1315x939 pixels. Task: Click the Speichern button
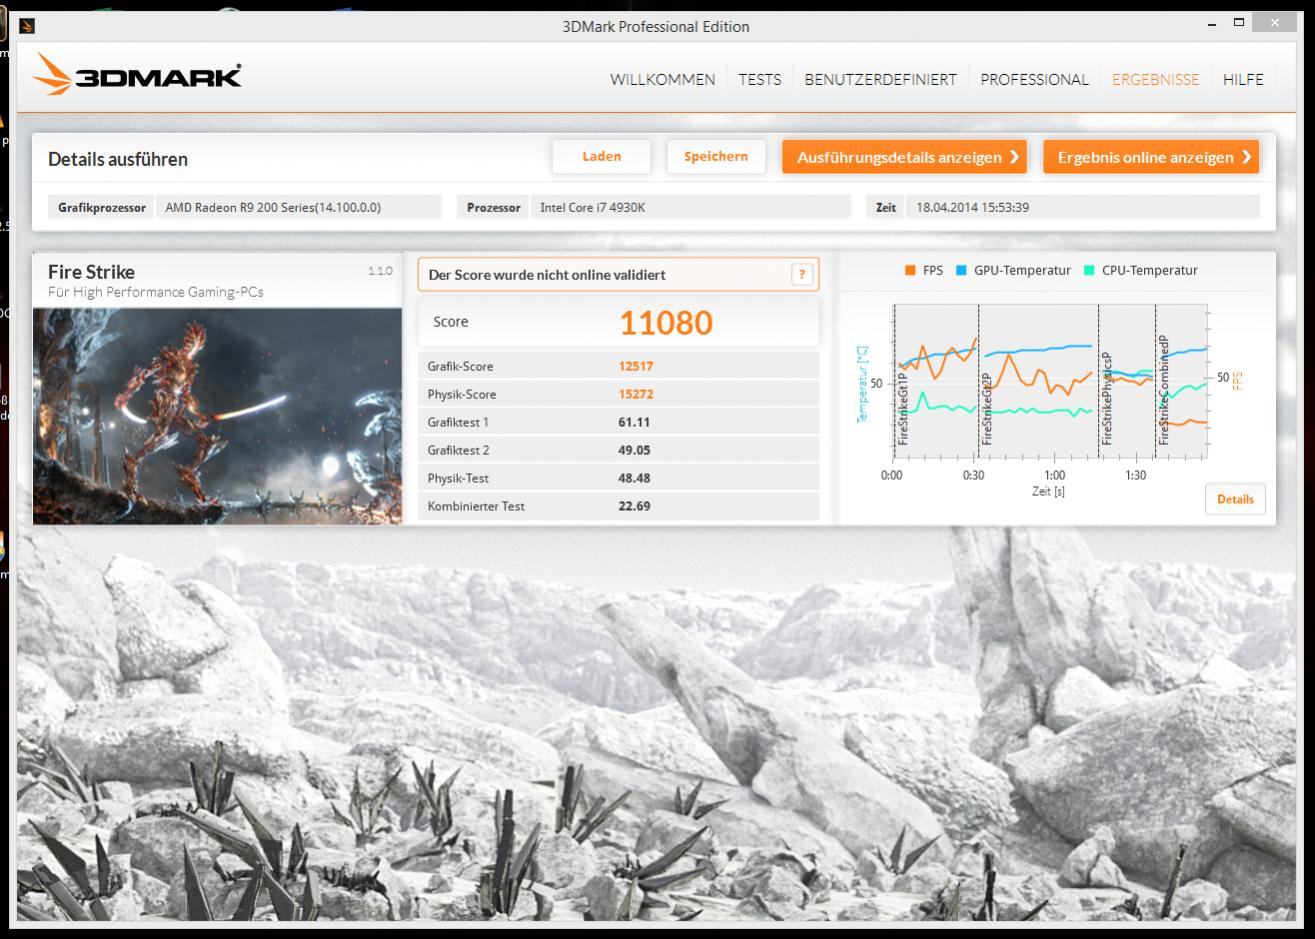[716, 157]
